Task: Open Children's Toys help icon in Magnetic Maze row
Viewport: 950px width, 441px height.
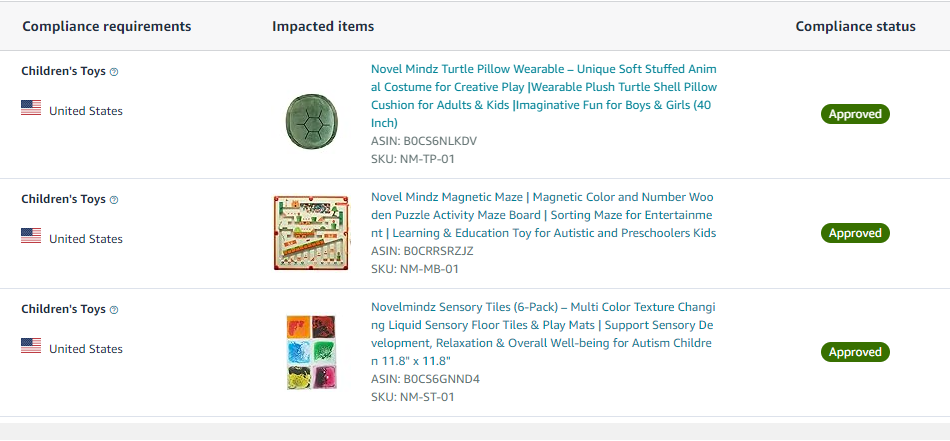Action: coord(114,200)
